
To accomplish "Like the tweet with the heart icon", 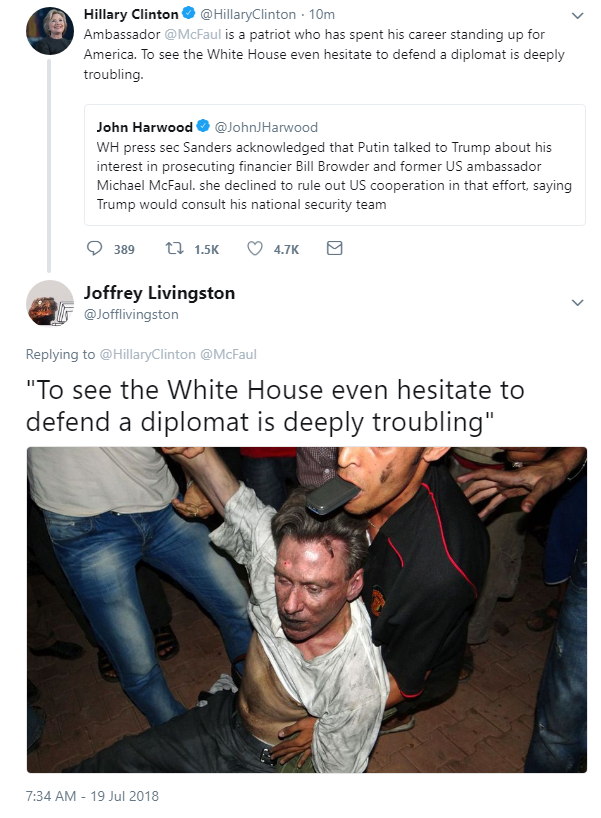I will (x=255, y=248).
